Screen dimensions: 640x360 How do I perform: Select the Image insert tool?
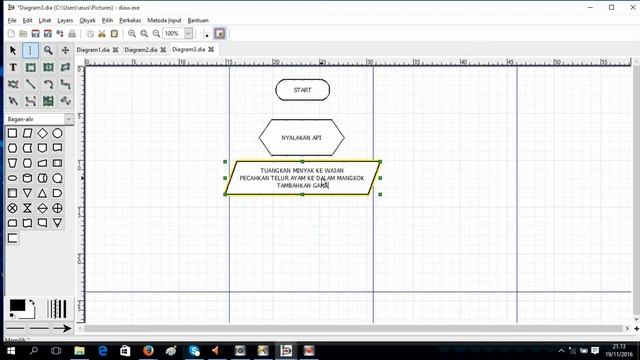pyautogui.click(x=48, y=101)
